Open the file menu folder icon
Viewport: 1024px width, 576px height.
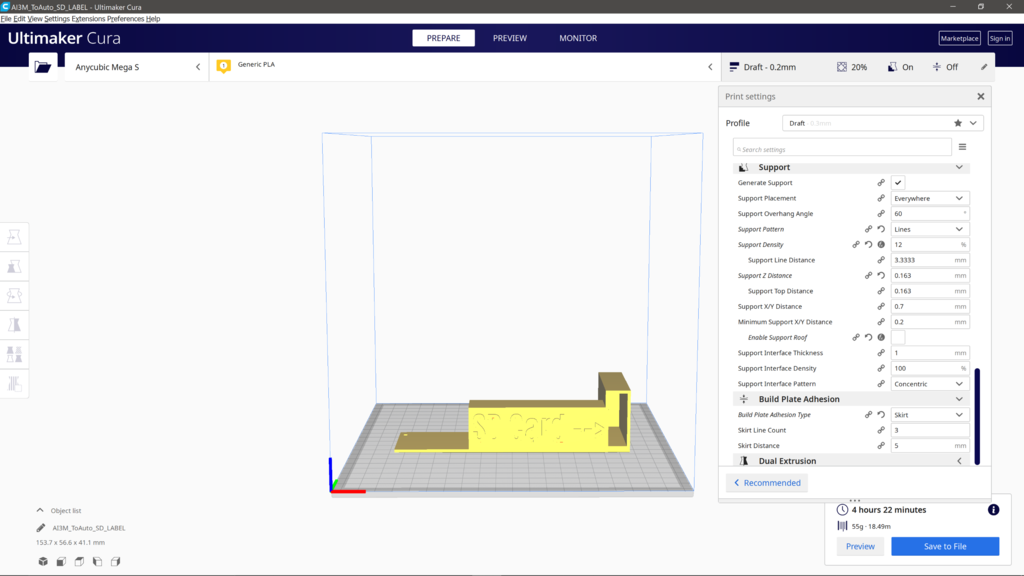[x=42, y=66]
